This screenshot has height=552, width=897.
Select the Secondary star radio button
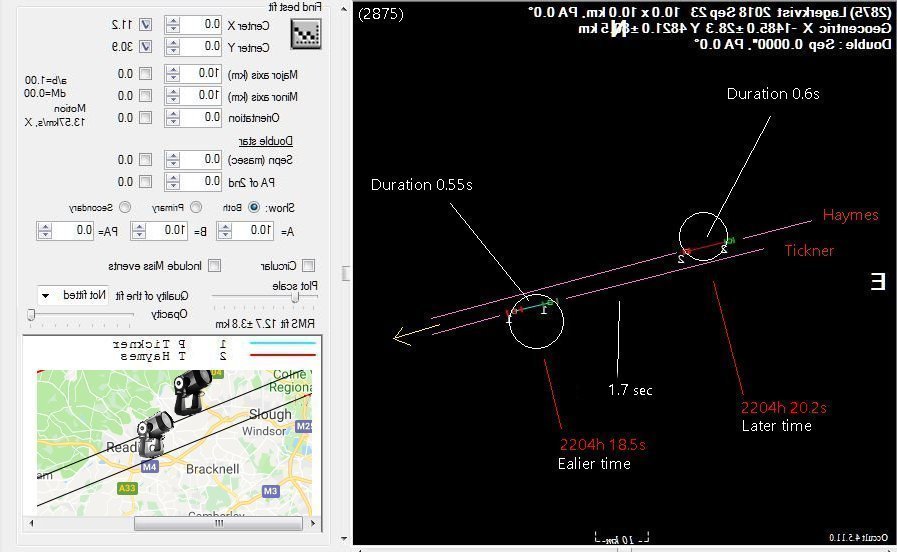coord(125,207)
